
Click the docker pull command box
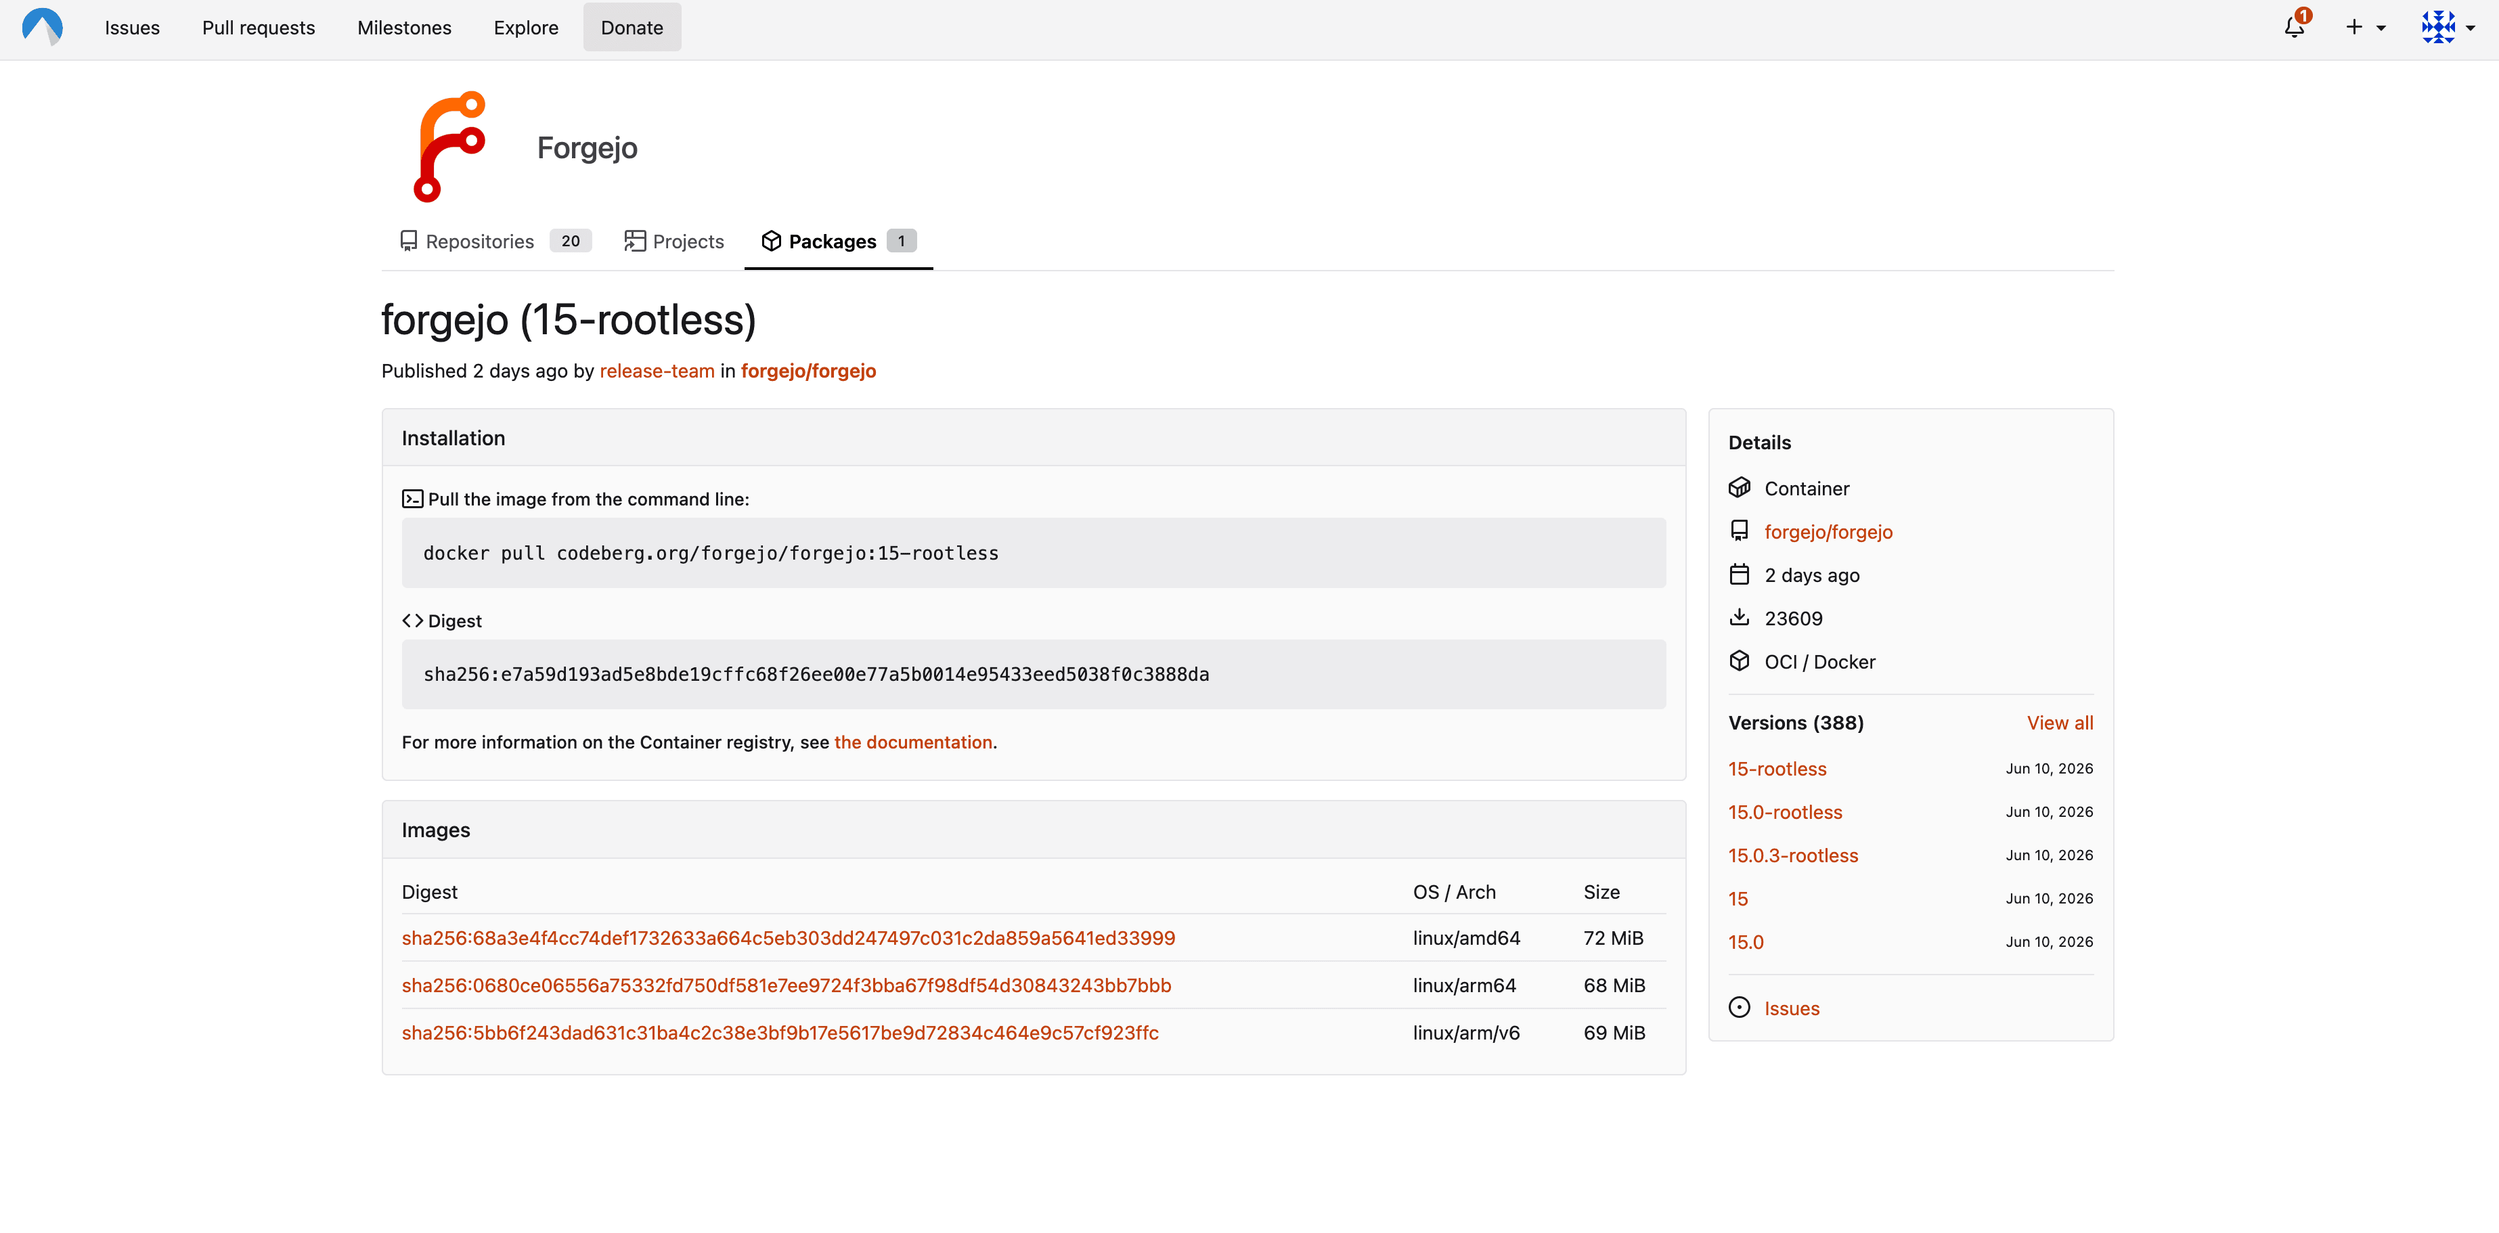[1033, 553]
